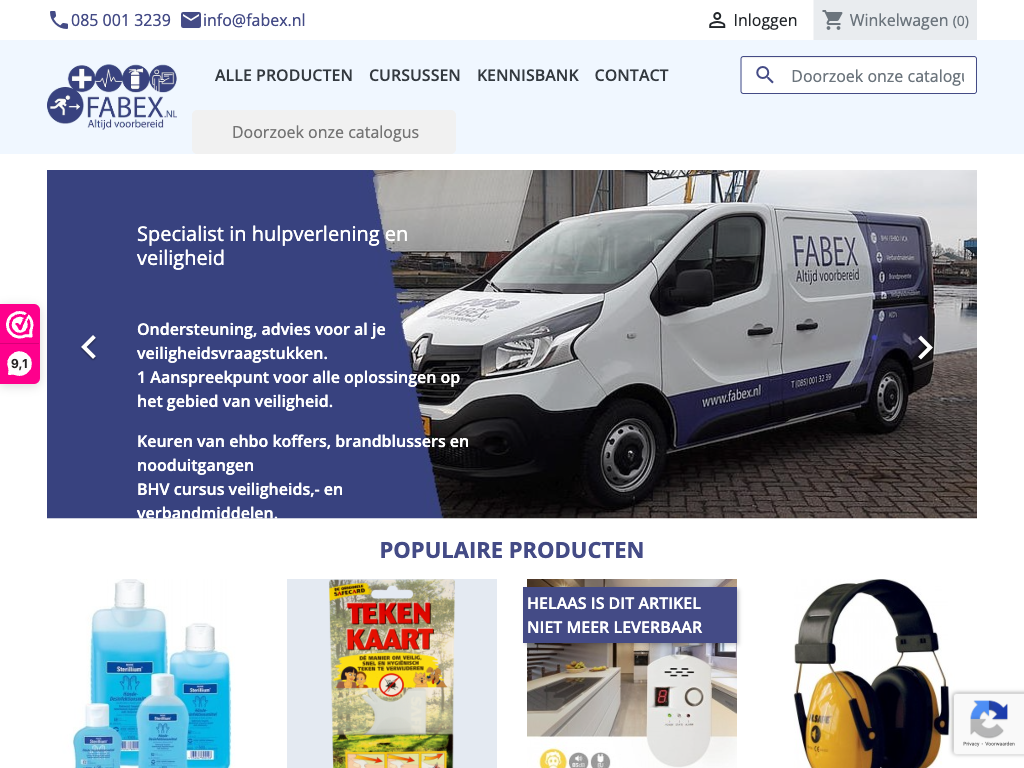This screenshot has height=768, width=1024.
Task: Click the phone icon beside 085 001 3239
Action: pyautogui.click(x=58, y=20)
